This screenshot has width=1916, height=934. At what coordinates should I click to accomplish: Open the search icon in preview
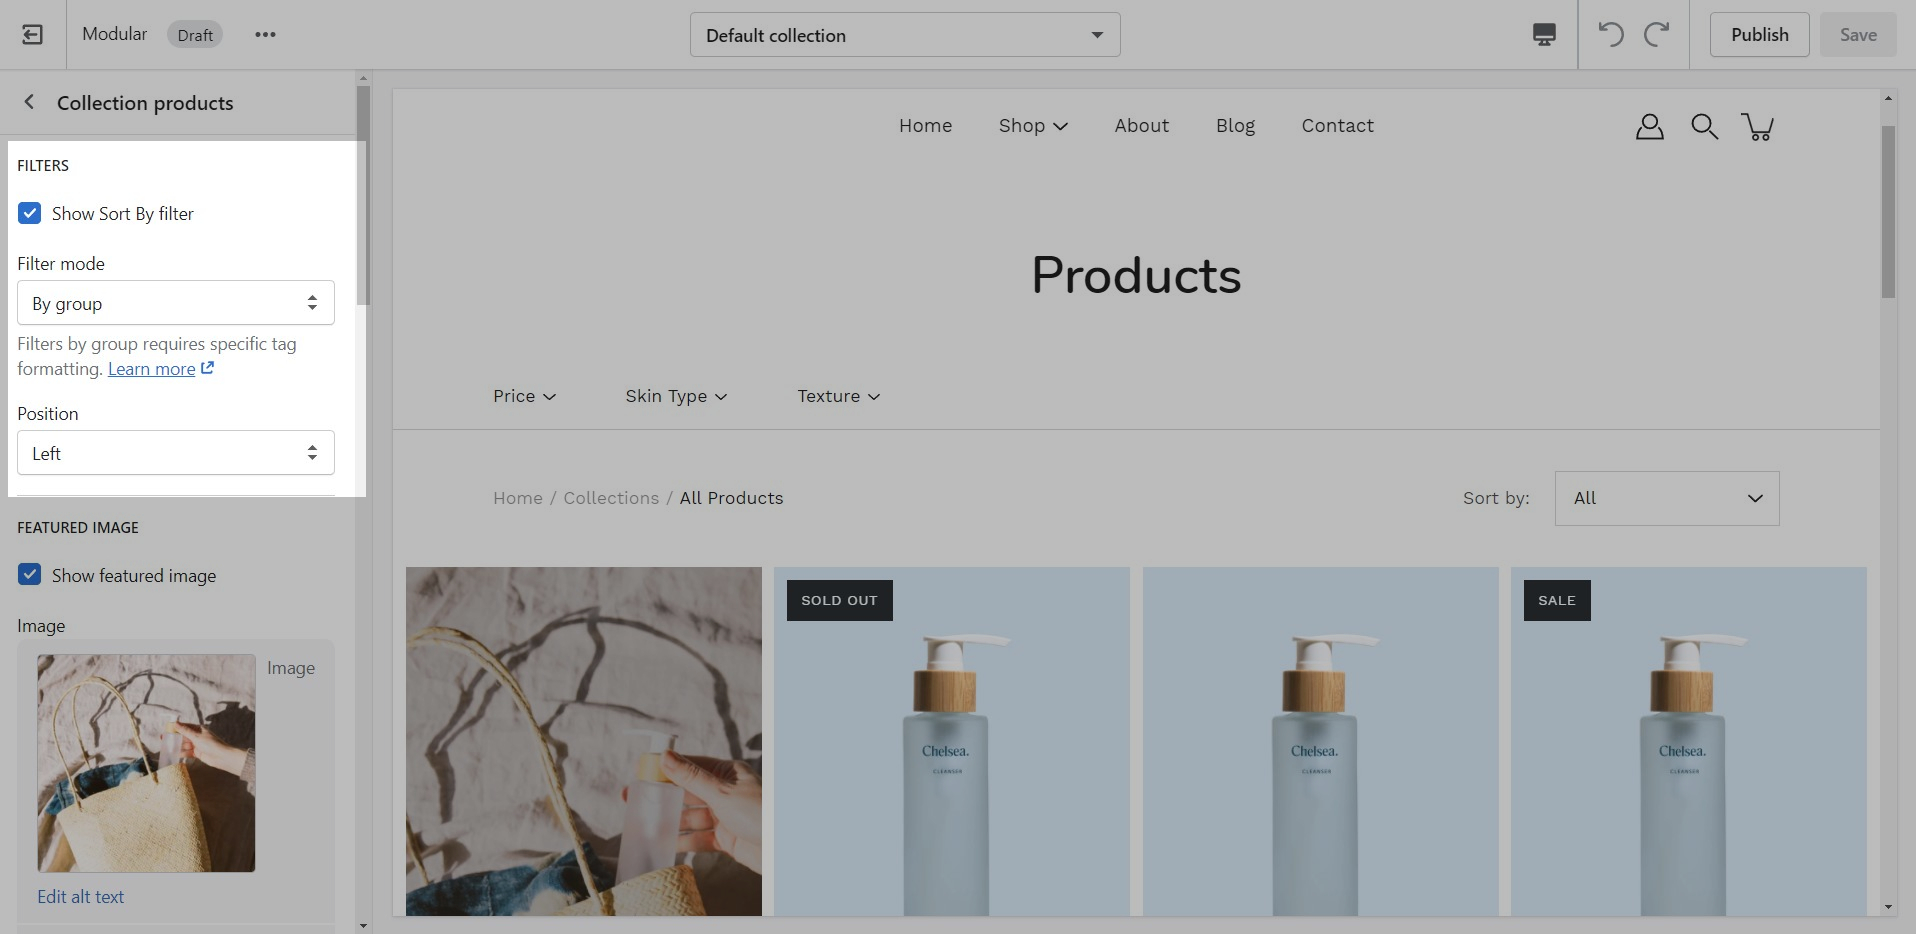coord(1704,127)
